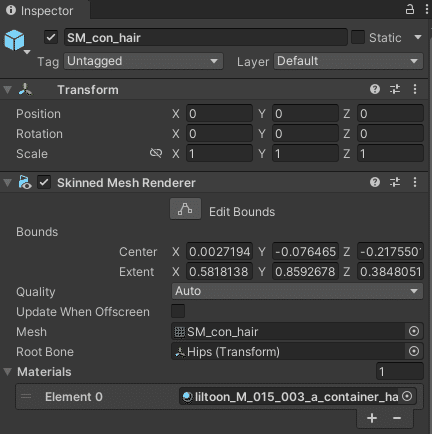This screenshot has height=434, width=432.
Task: Open the Mesh object picker circle
Action: coord(414,331)
